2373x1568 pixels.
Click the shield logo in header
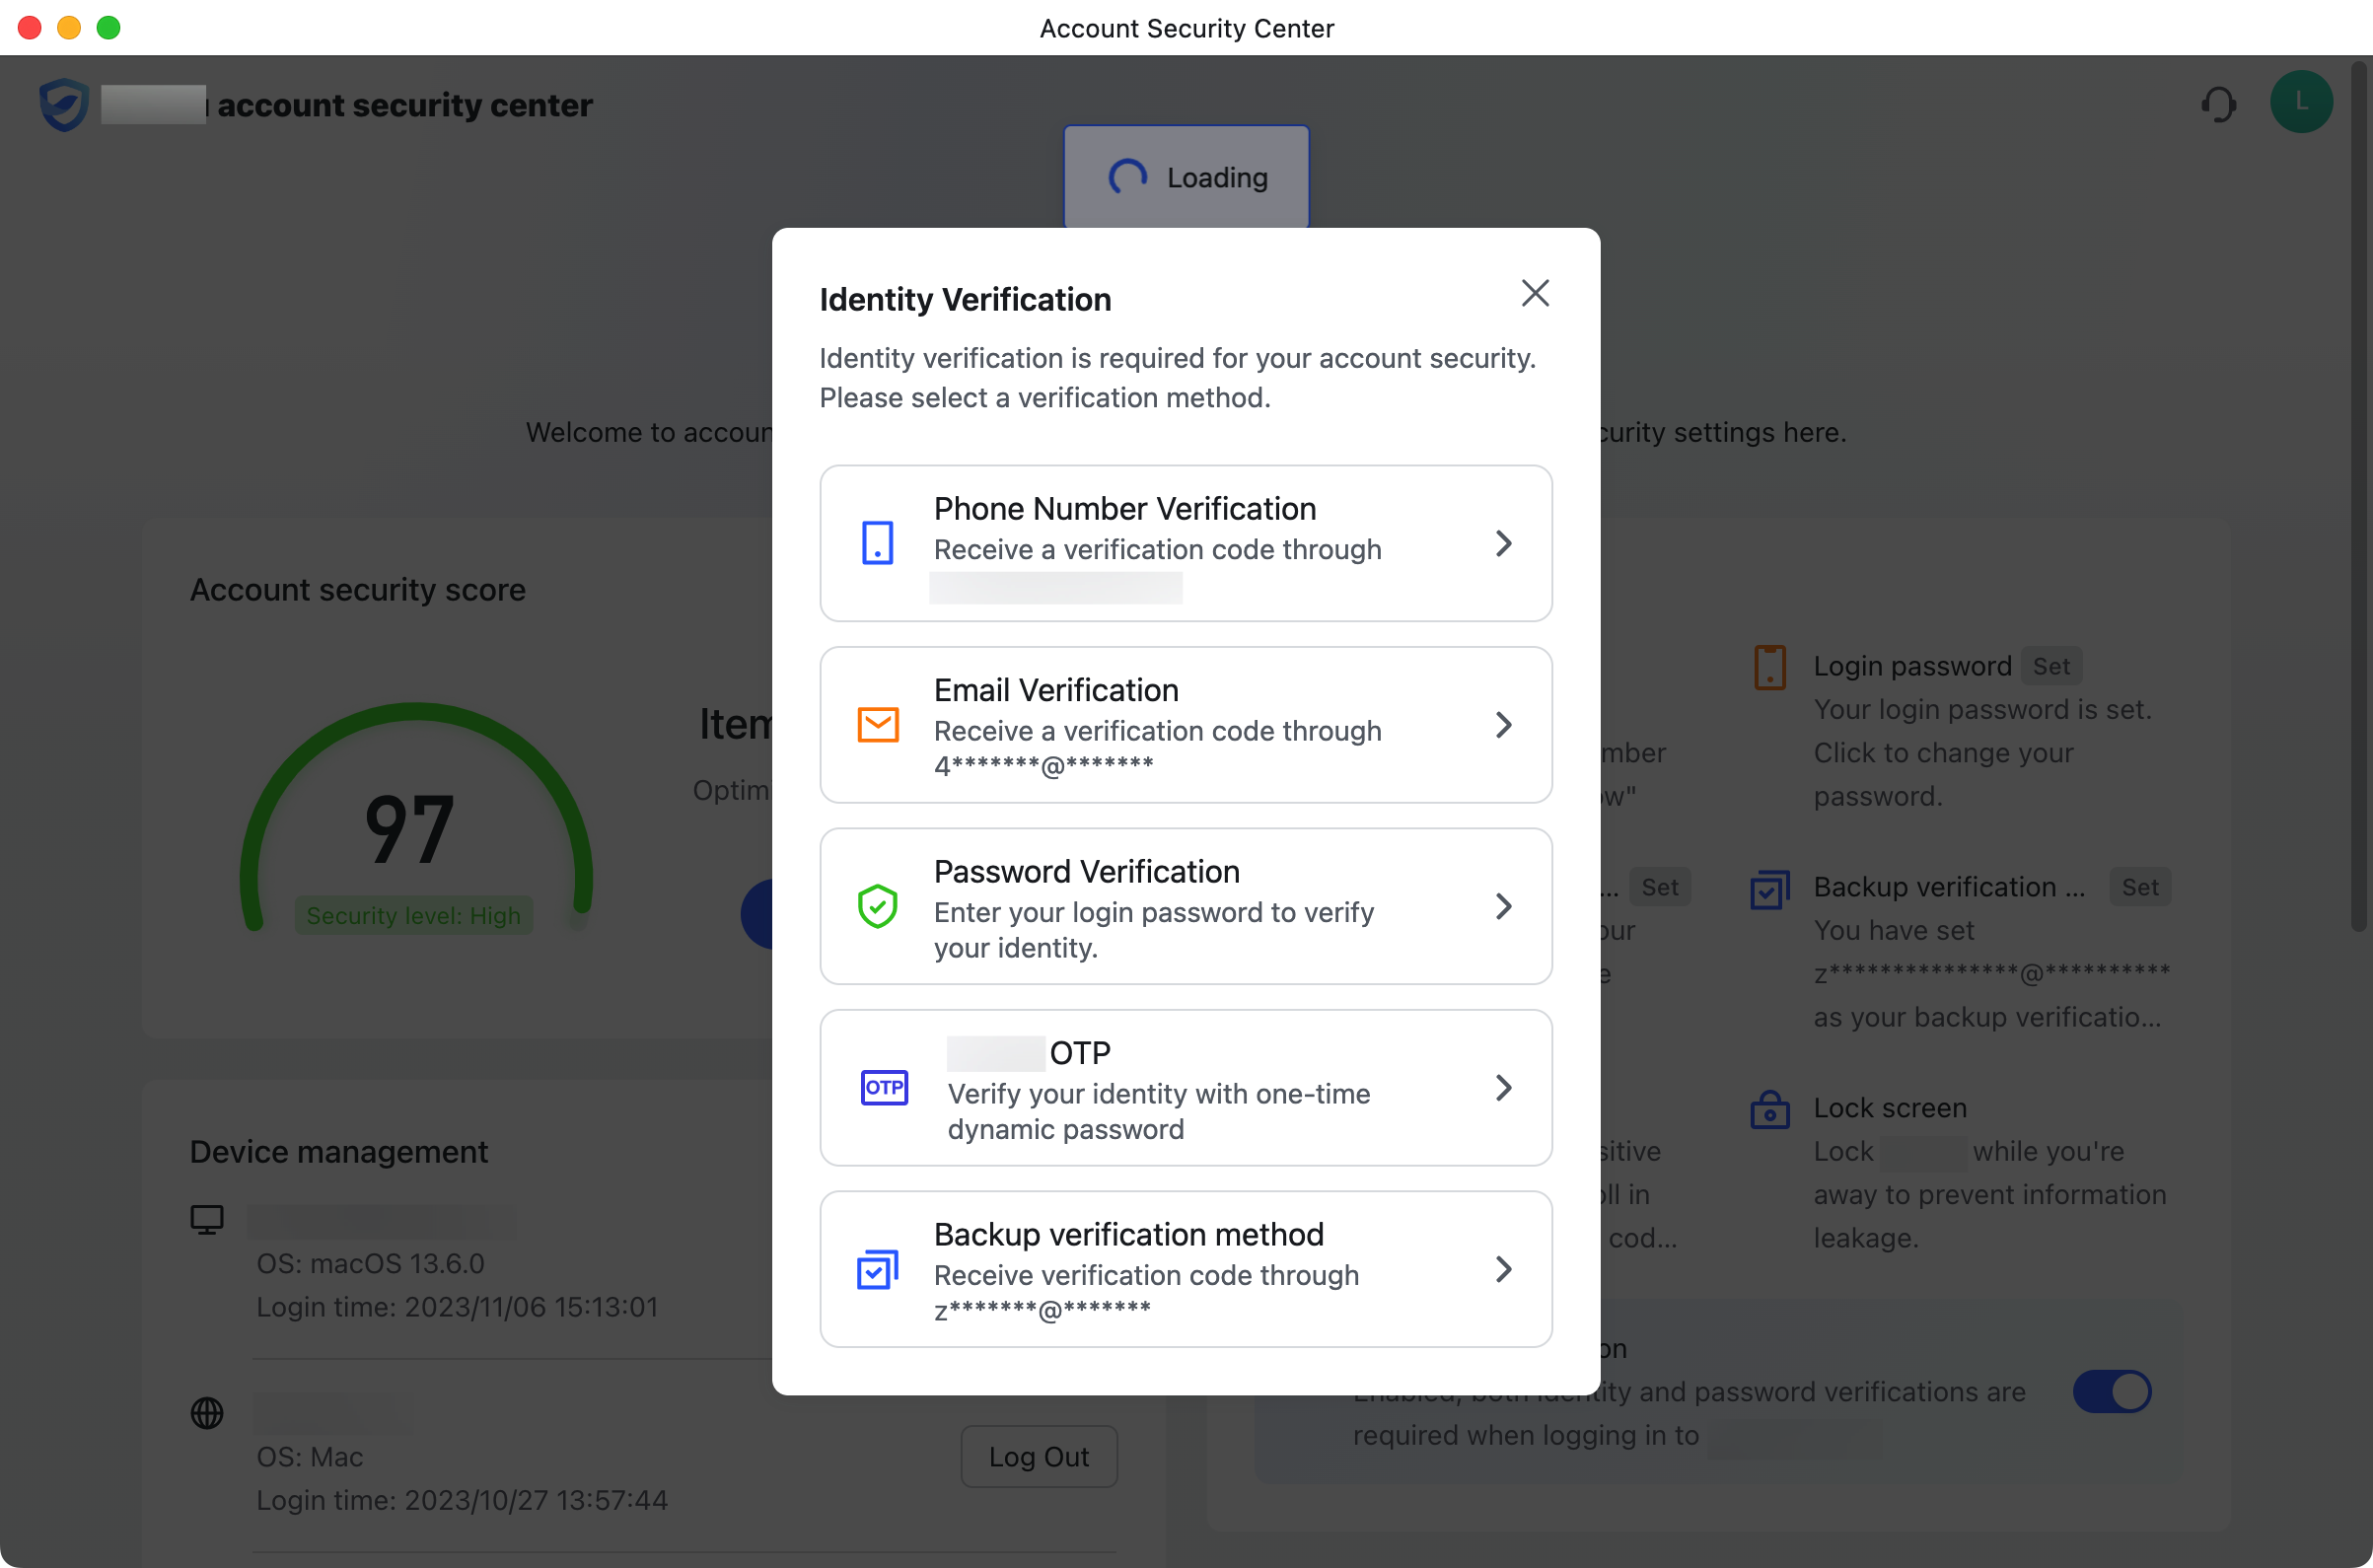pos(64,104)
